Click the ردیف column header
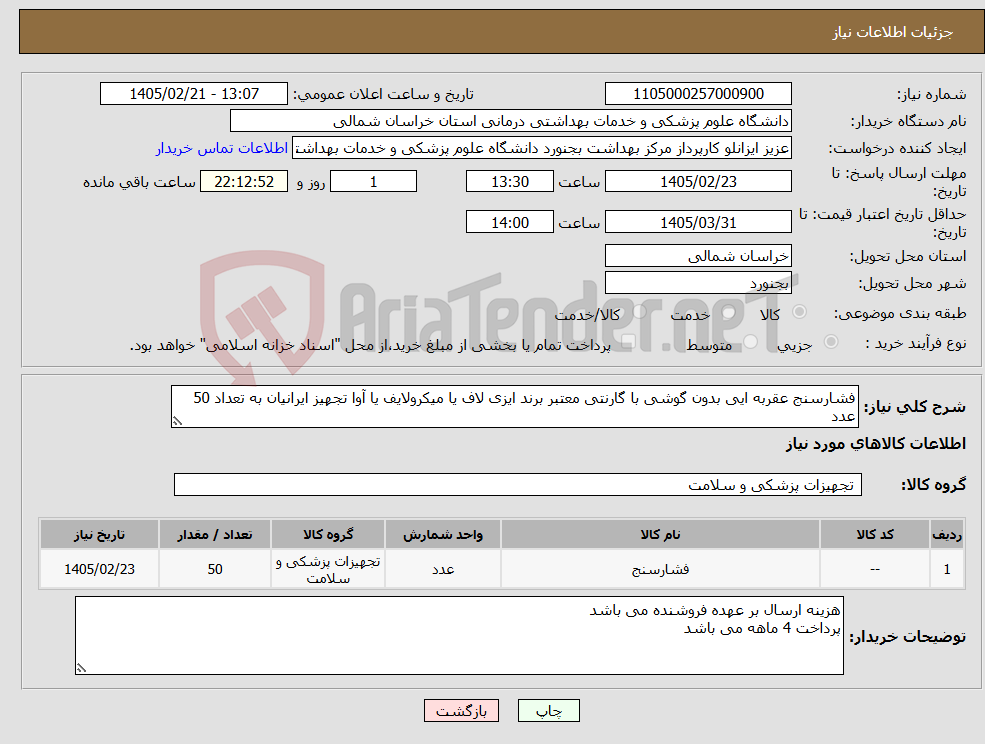 947,535
